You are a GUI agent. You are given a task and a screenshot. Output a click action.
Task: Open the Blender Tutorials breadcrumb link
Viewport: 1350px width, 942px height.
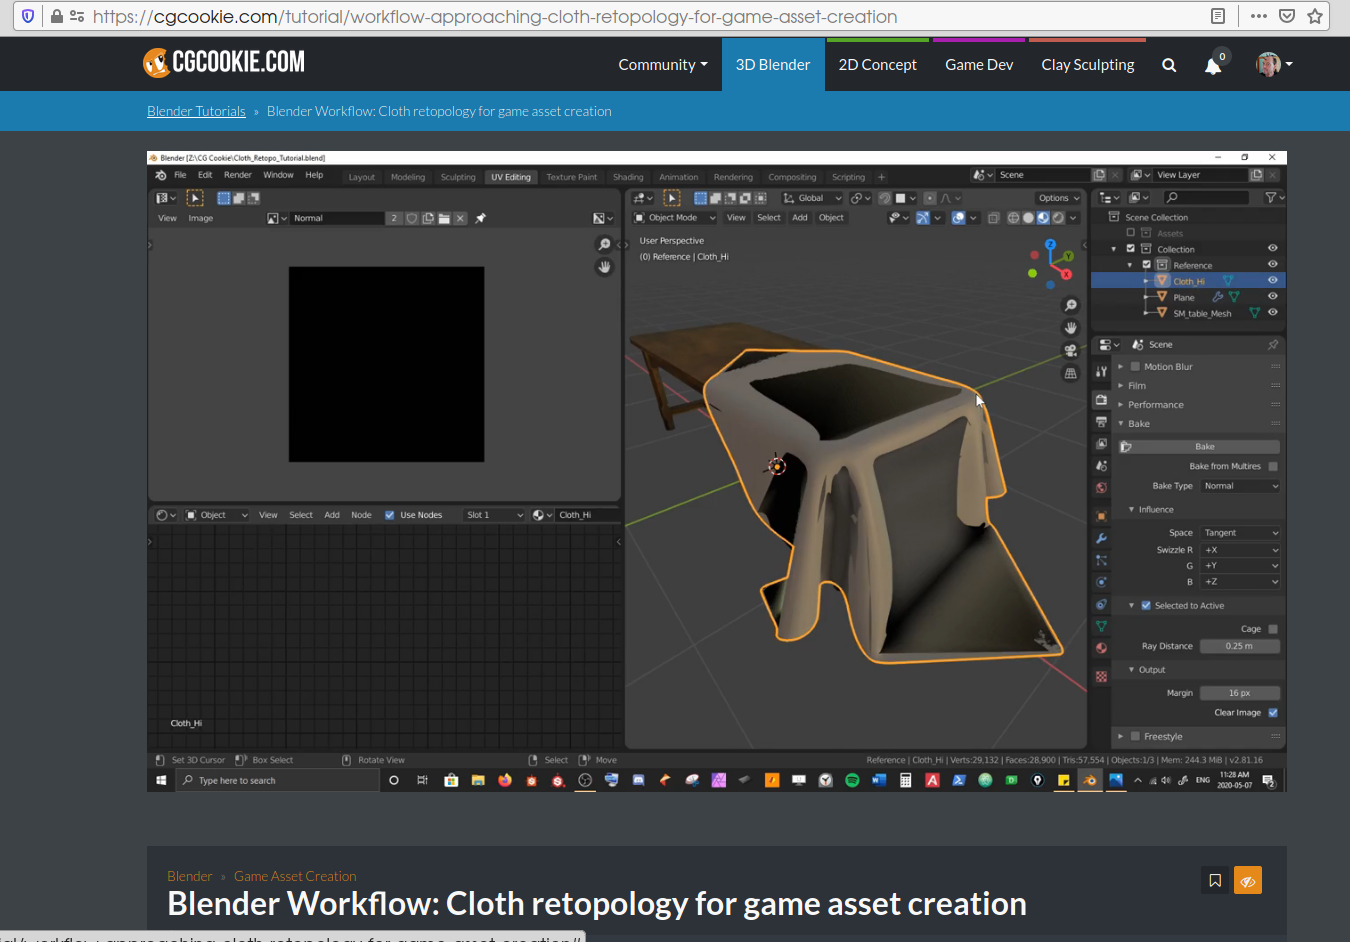click(x=196, y=111)
